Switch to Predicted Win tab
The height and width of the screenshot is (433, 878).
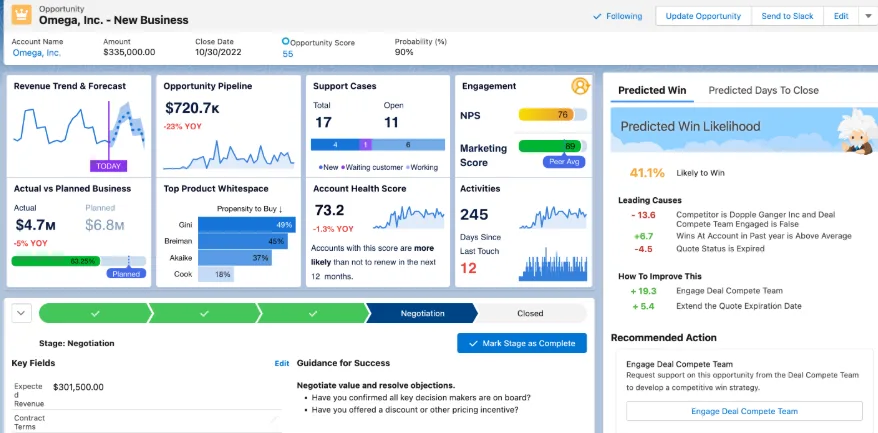[x=652, y=90]
